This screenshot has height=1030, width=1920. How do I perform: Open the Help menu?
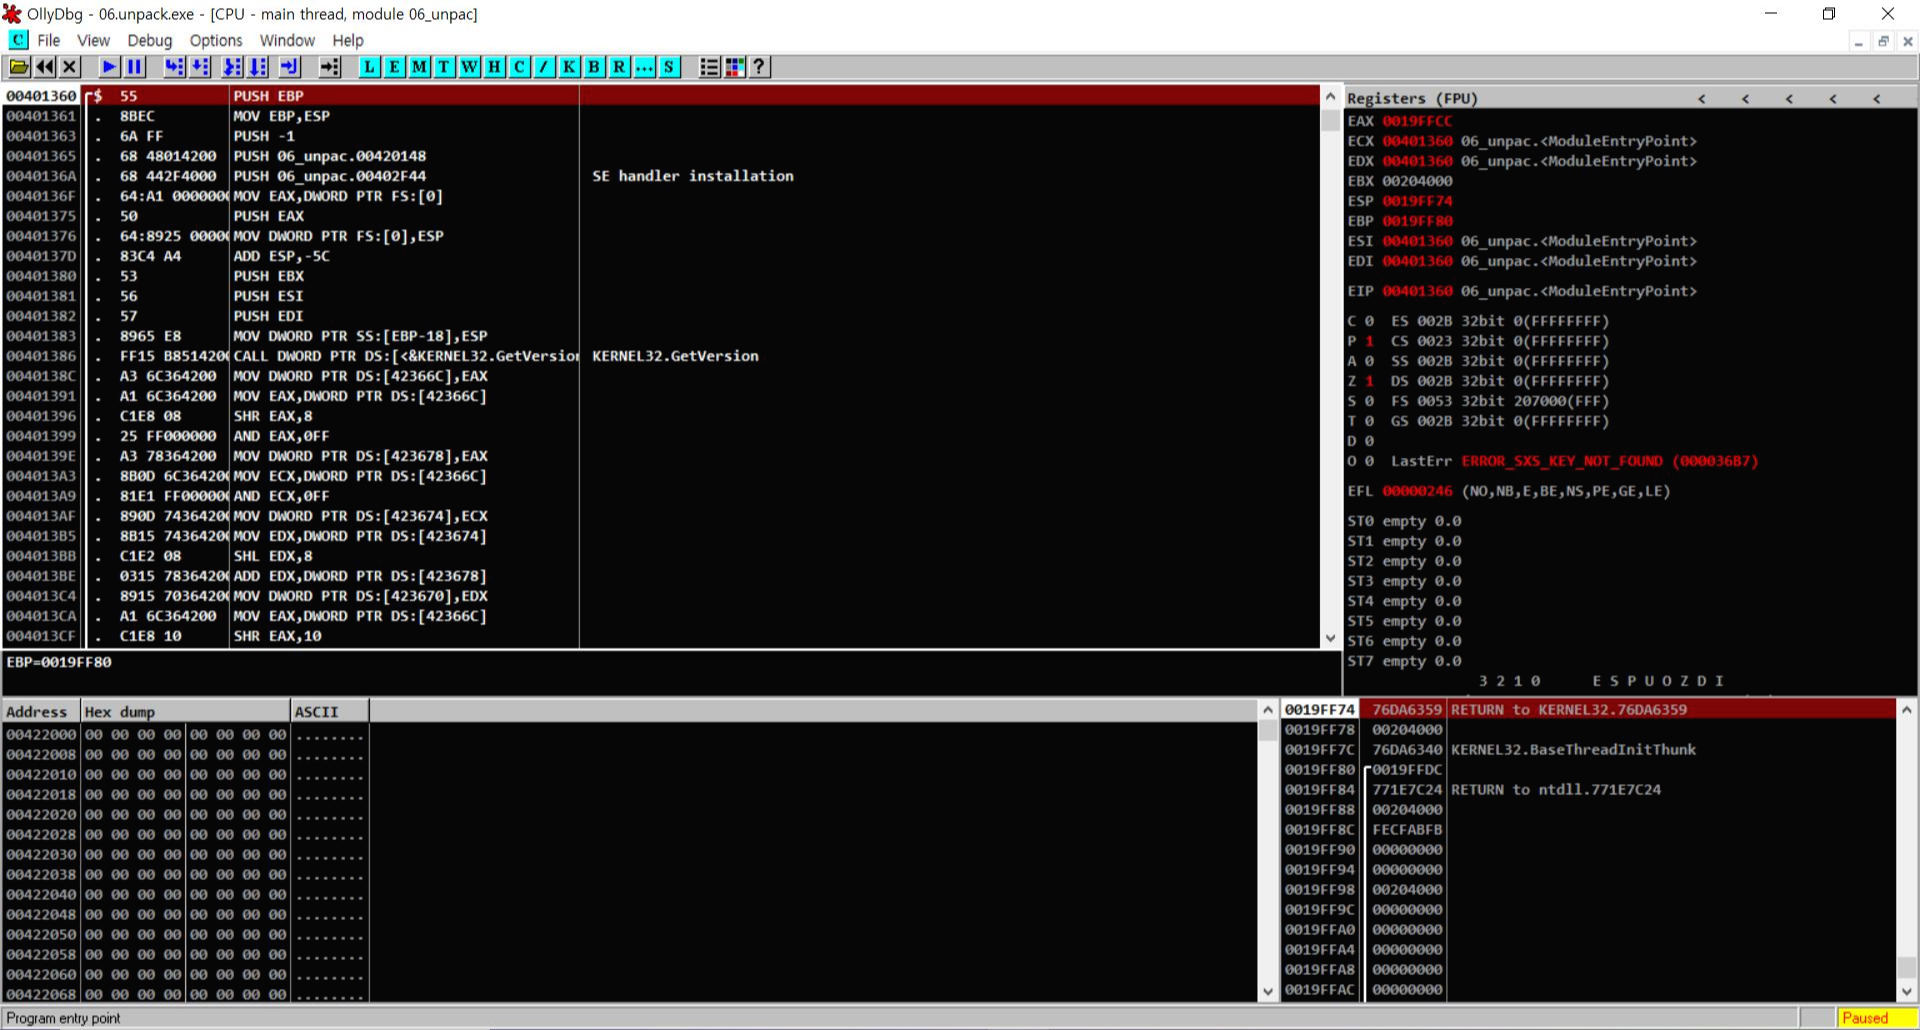(x=347, y=40)
